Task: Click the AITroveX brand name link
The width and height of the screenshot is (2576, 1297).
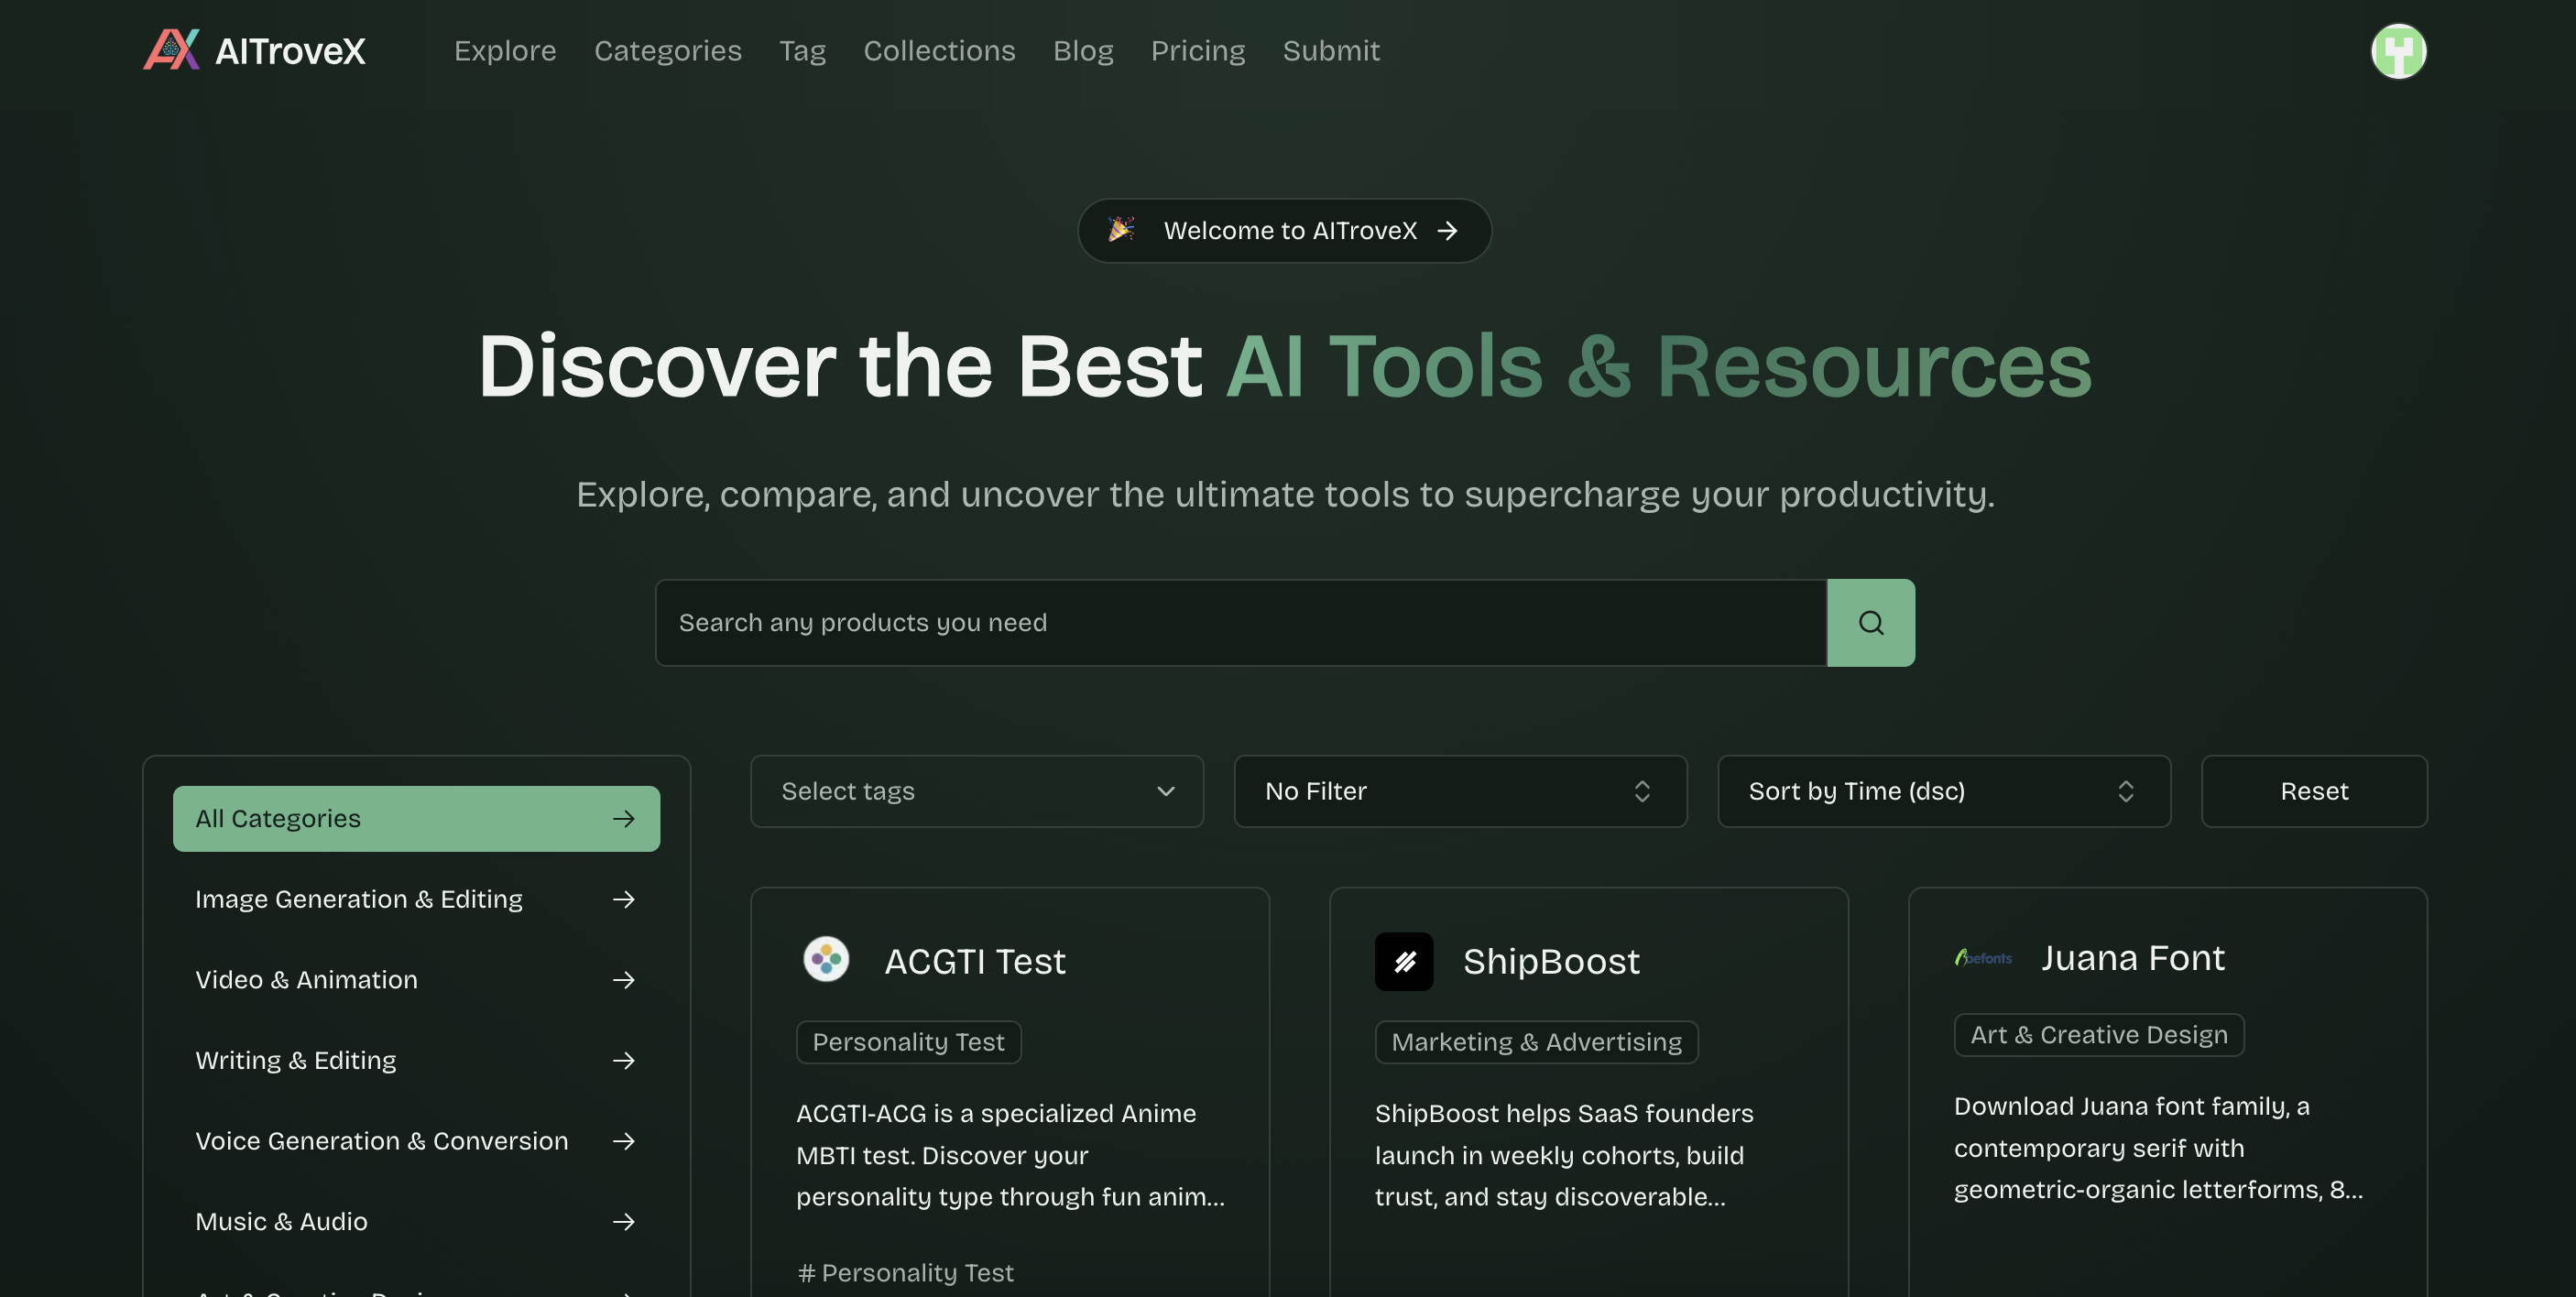Action: point(290,51)
